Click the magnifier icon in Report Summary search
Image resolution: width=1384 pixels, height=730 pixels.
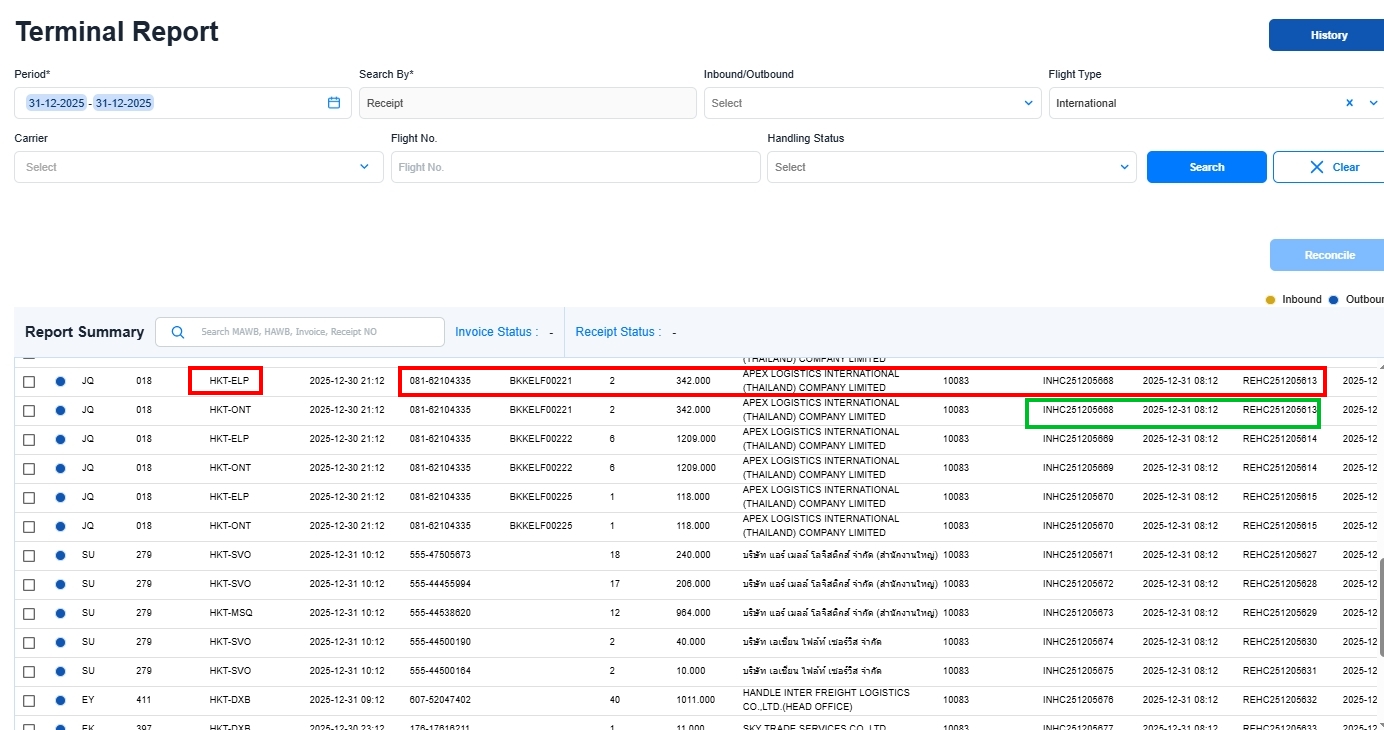click(x=178, y=332)
